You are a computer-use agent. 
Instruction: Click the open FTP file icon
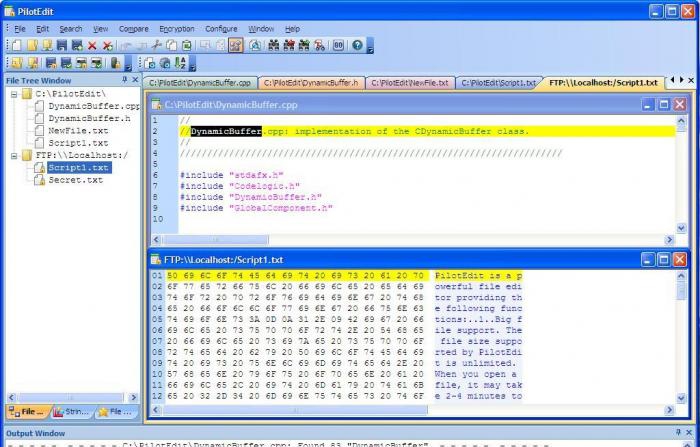[x=47, y=45]
